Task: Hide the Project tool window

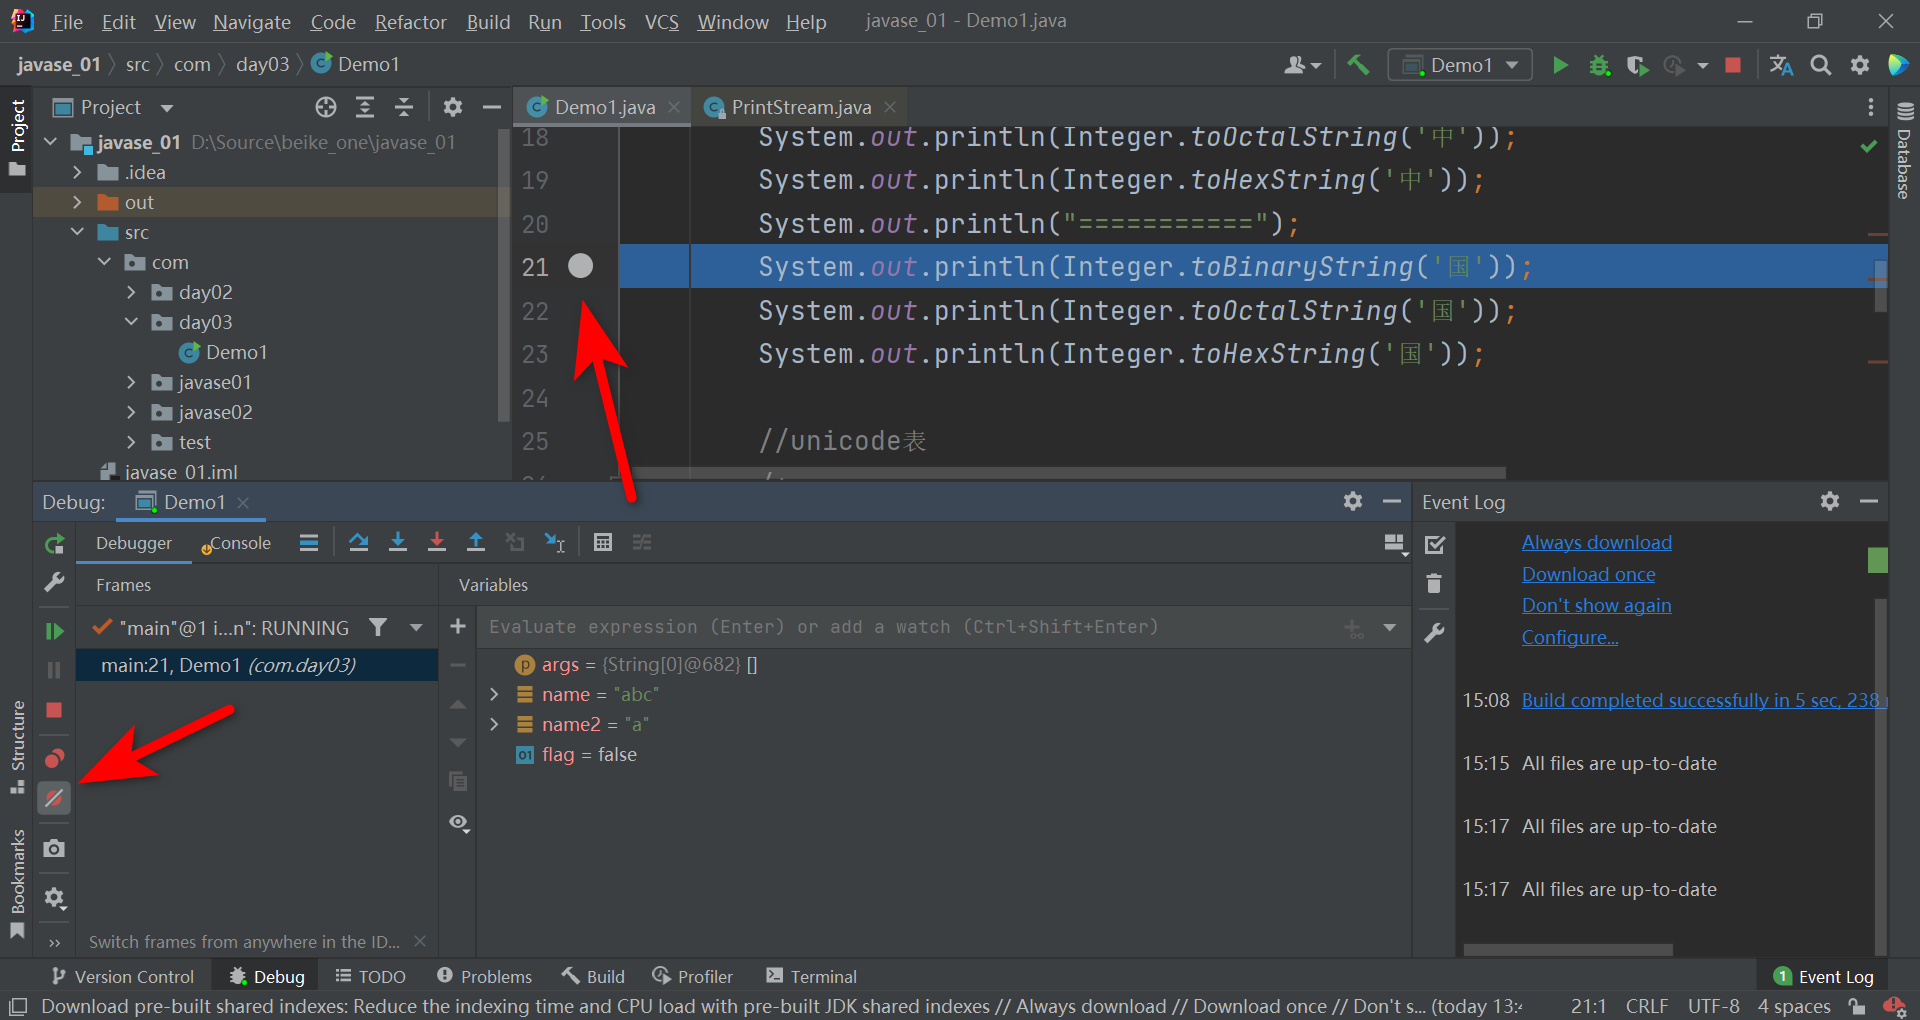Action: (x=492, y=107)
